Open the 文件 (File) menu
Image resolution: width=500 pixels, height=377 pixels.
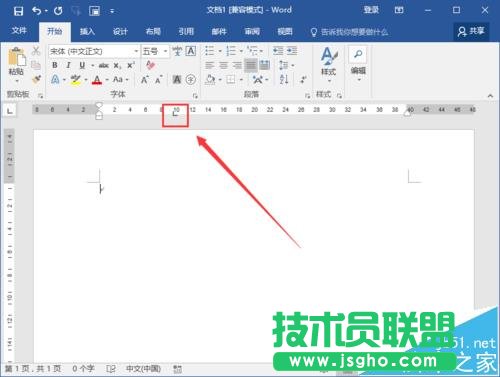19,31
